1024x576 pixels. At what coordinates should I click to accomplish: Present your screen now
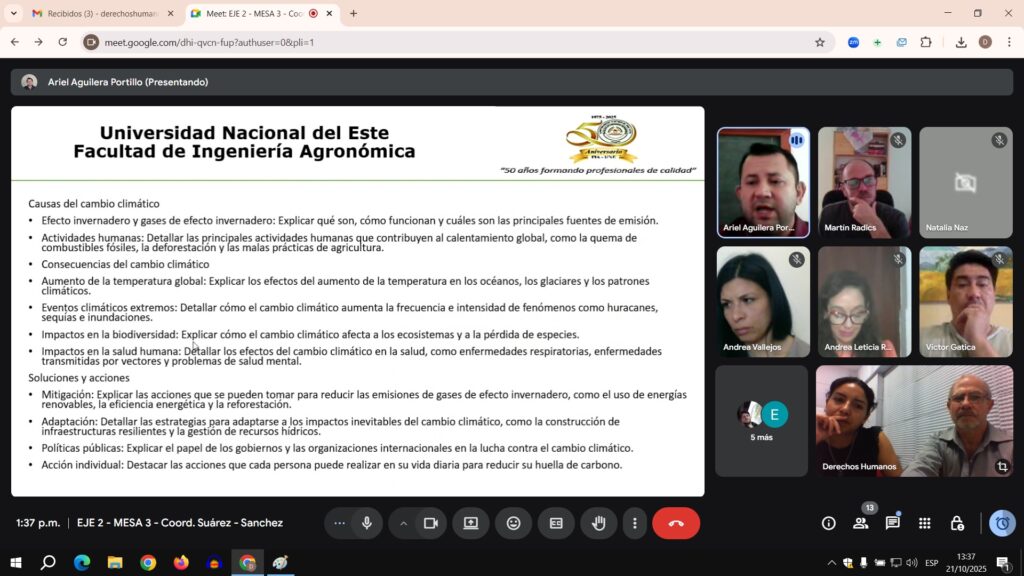click(470, 522)
